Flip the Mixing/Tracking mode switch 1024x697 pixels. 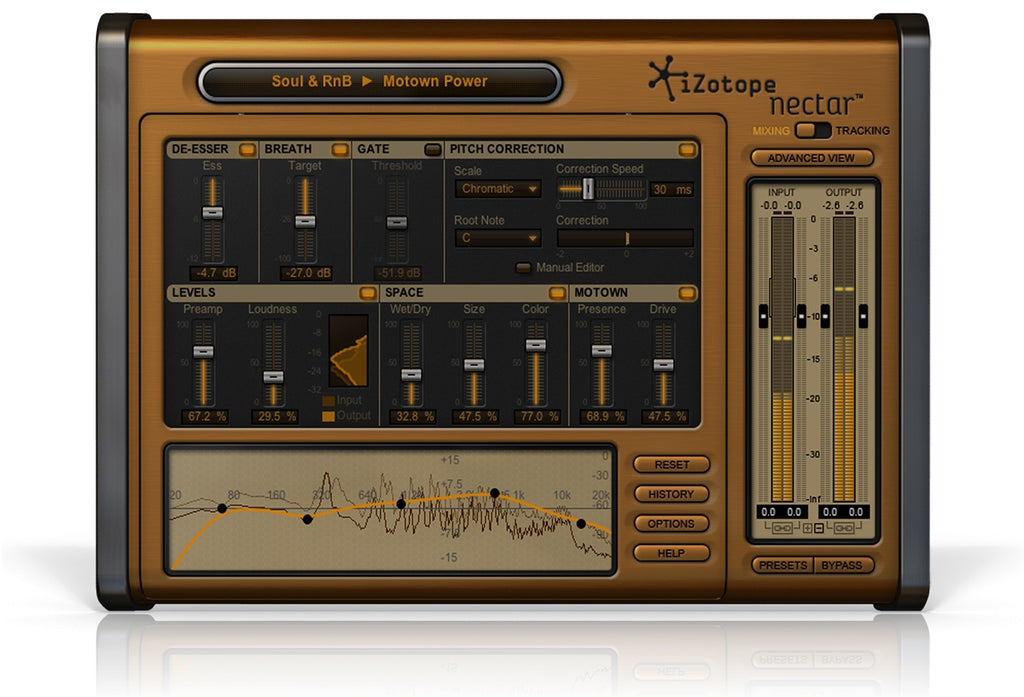point(813,130)
